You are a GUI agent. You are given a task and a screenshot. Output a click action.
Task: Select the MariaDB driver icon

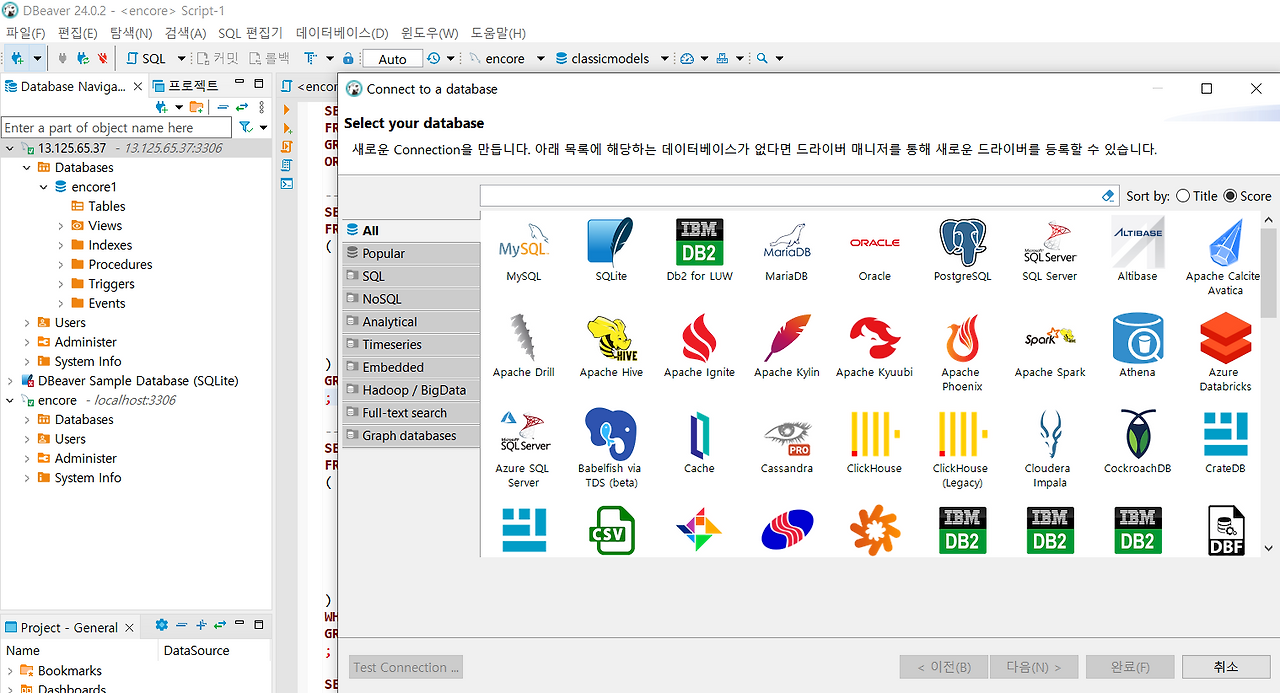coord(786,250)
